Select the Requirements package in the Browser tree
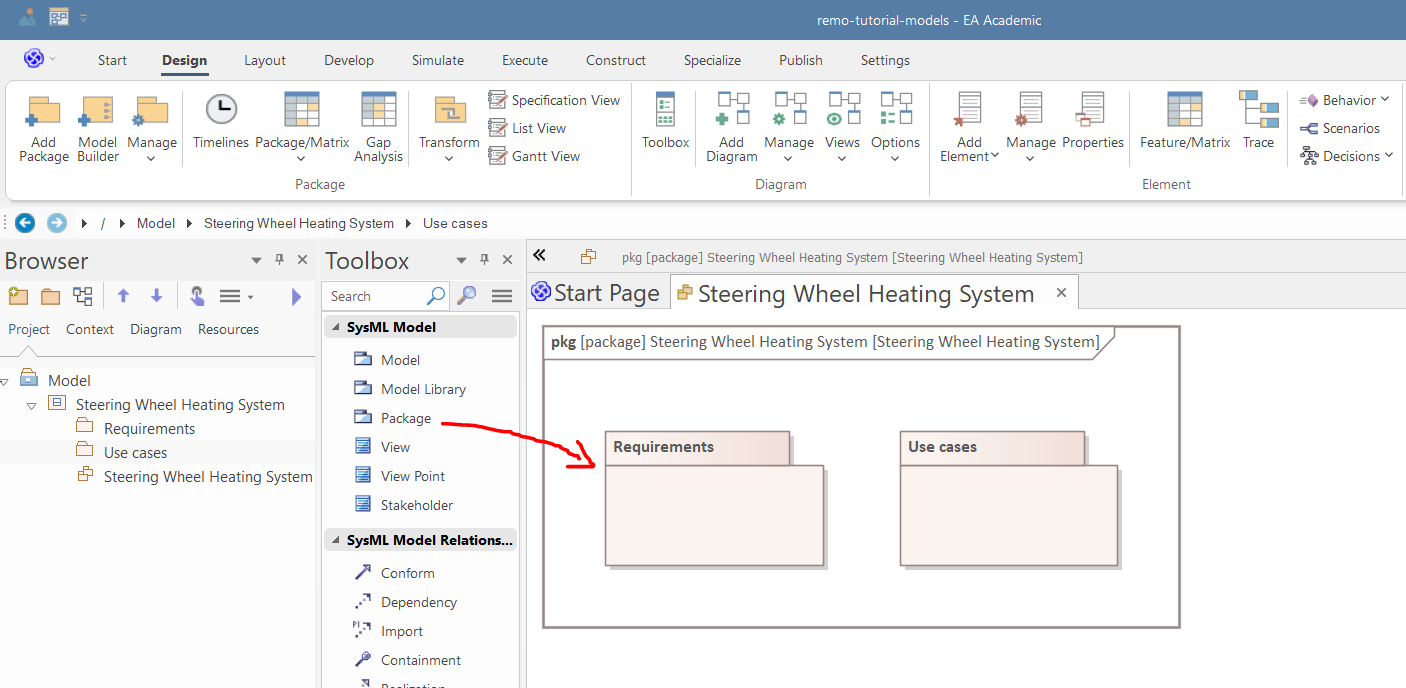 [x=149, y=429]
